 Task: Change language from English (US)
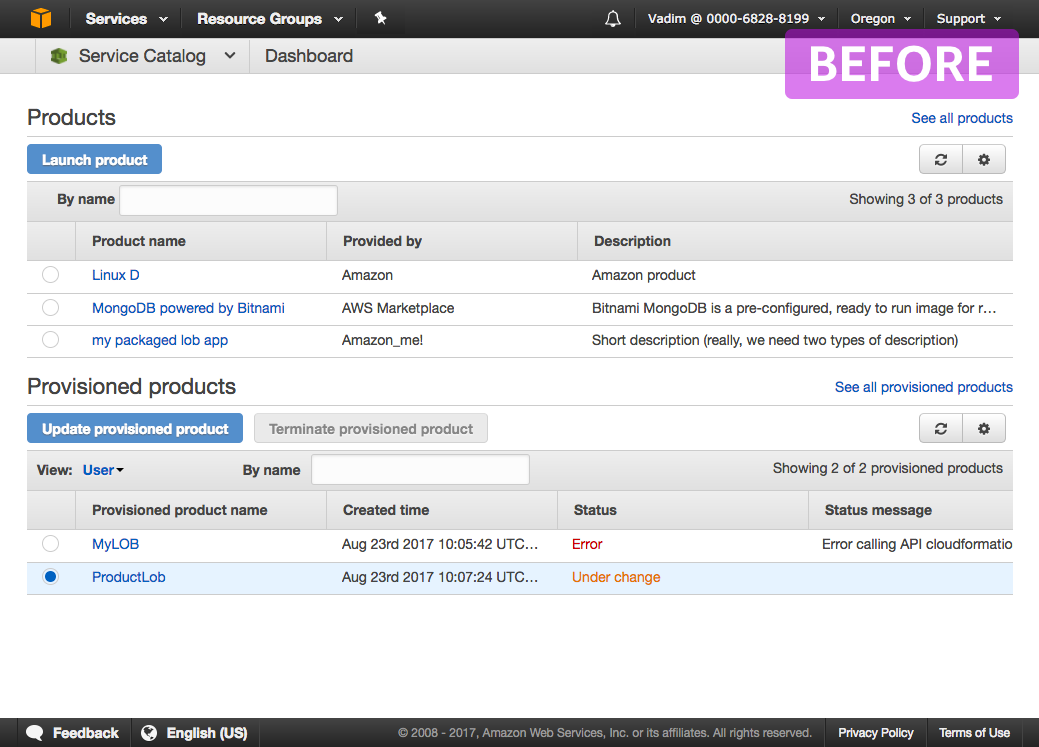tap(195, 732)
